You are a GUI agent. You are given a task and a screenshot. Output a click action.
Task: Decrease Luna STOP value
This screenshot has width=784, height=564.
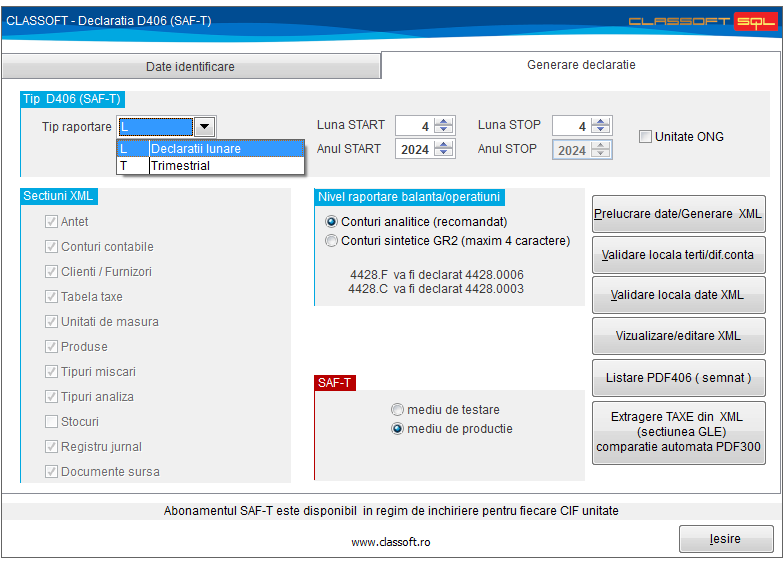pyautogui.click(x=600, y=130)
